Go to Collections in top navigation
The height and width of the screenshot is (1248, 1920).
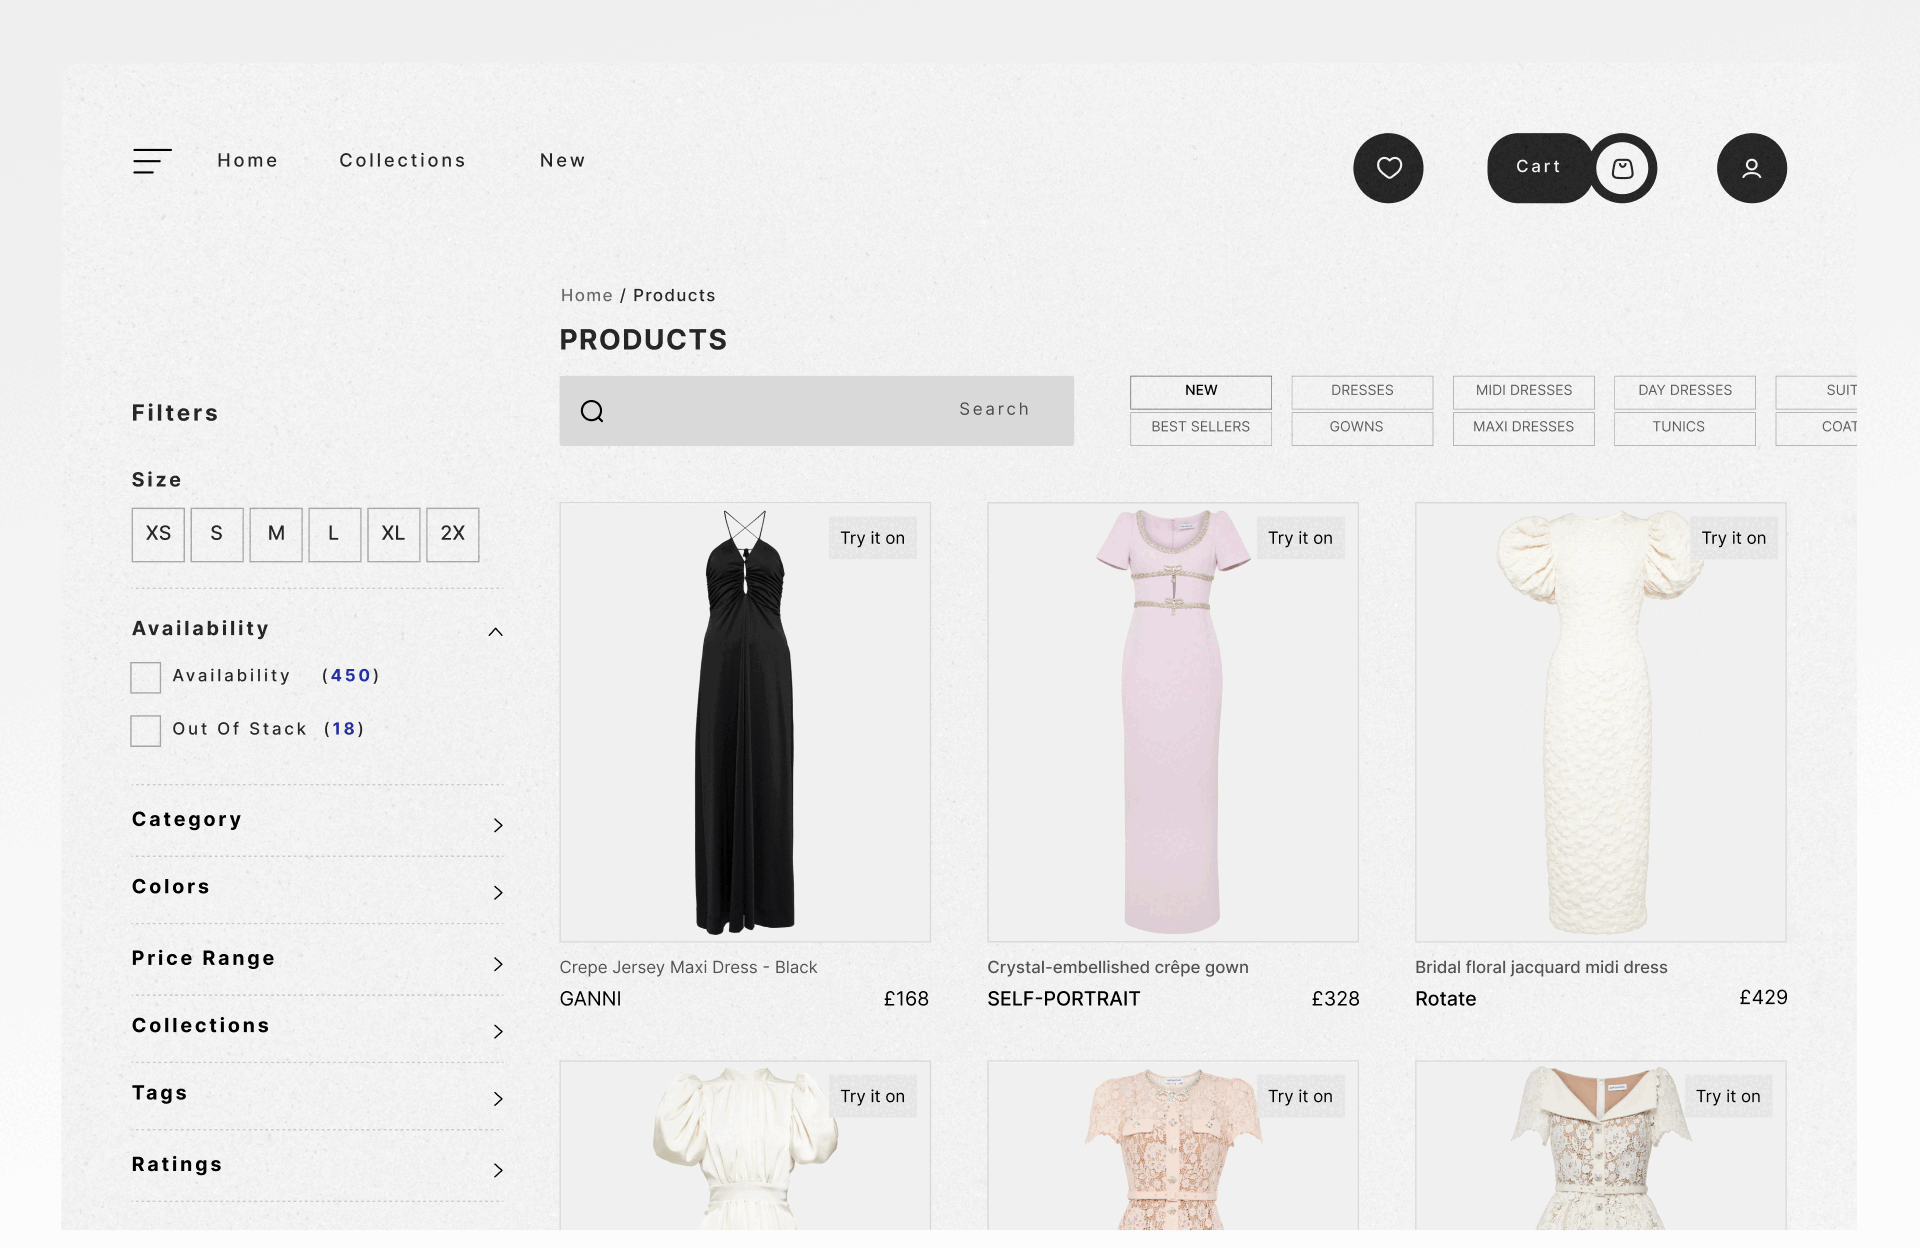402,160
